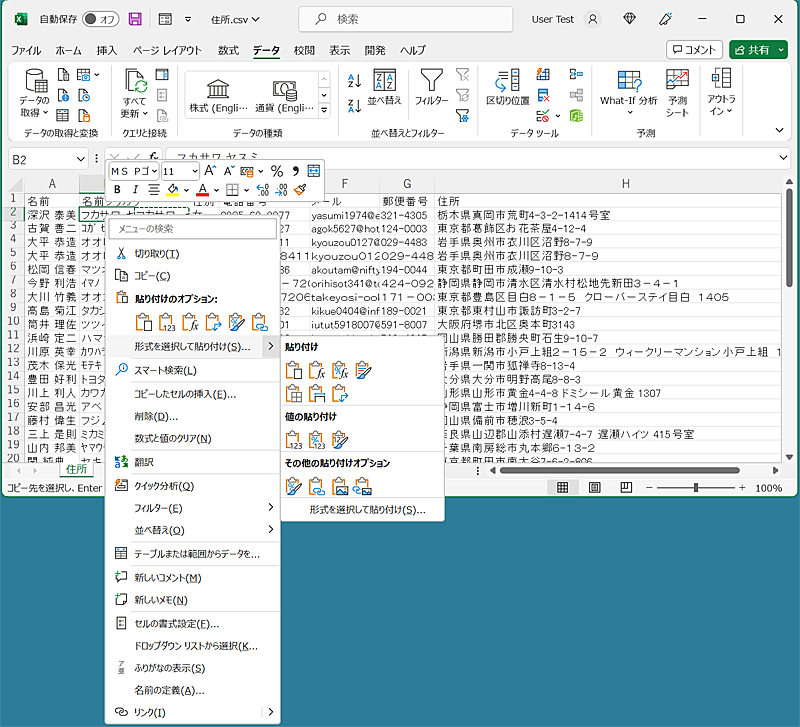Open the 予測シート forecast sheet tool
800x727 pixels.
pyautogui.click(x=677, y=93)
